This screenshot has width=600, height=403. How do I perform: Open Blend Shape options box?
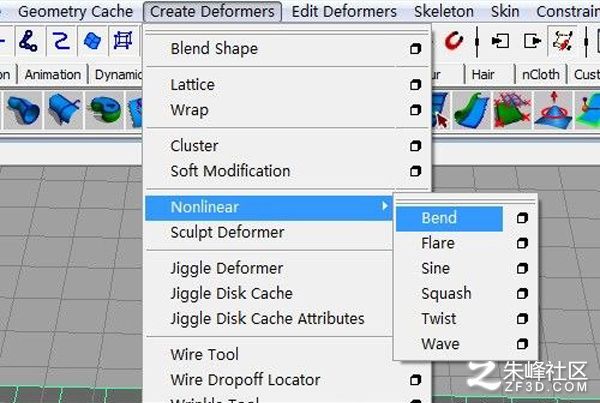pyautogui.click(x=416, y=49)
